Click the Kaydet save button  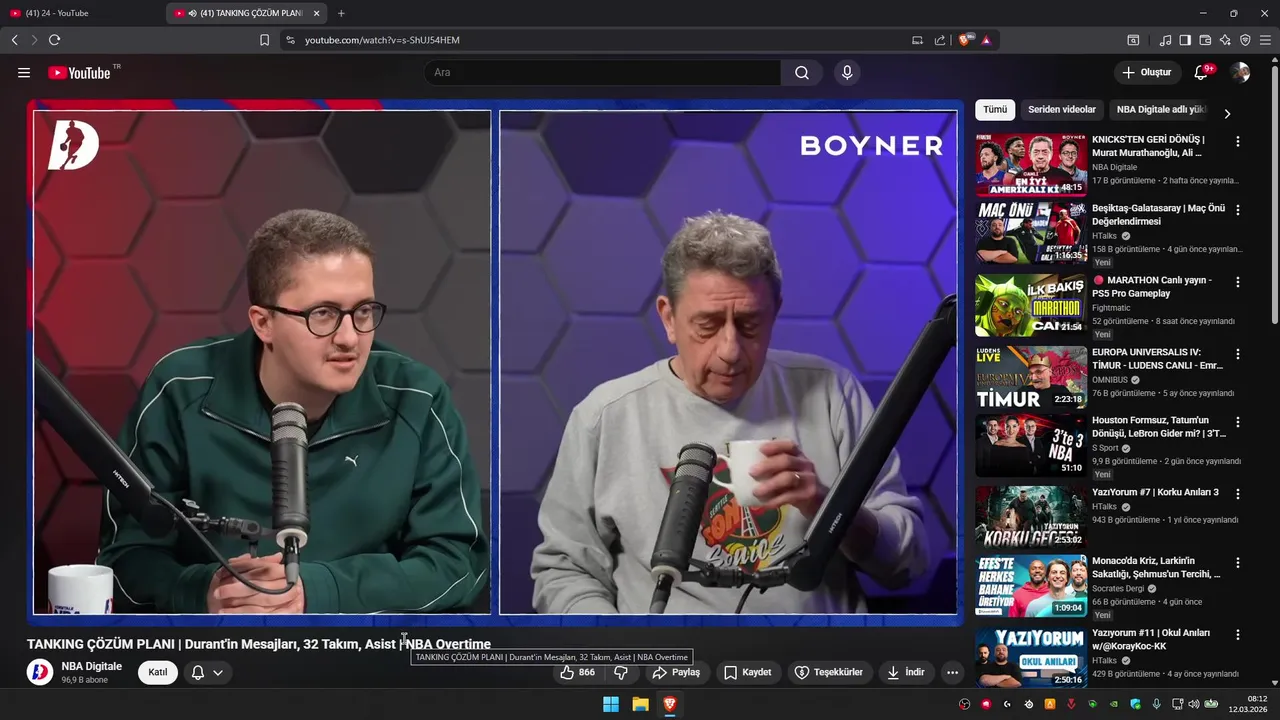pyautogui.click(x=748, y=672)
